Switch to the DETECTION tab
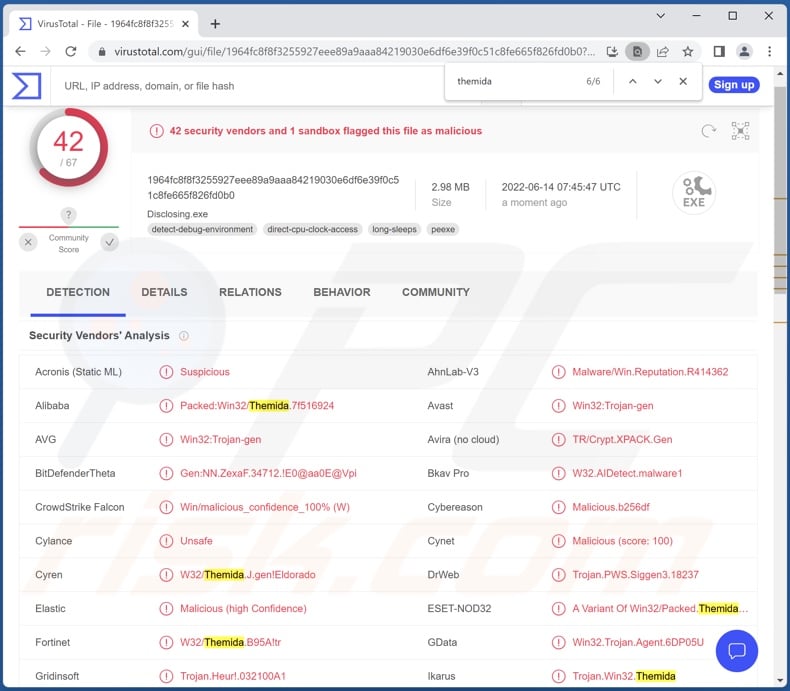790x691 pixels. pyautogui.click(x=78, y=292)
